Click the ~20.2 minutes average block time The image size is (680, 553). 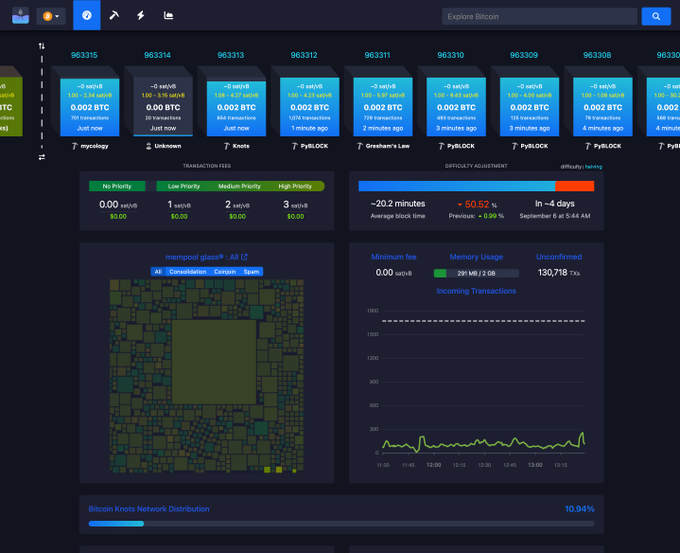click(x=398, y=204)
